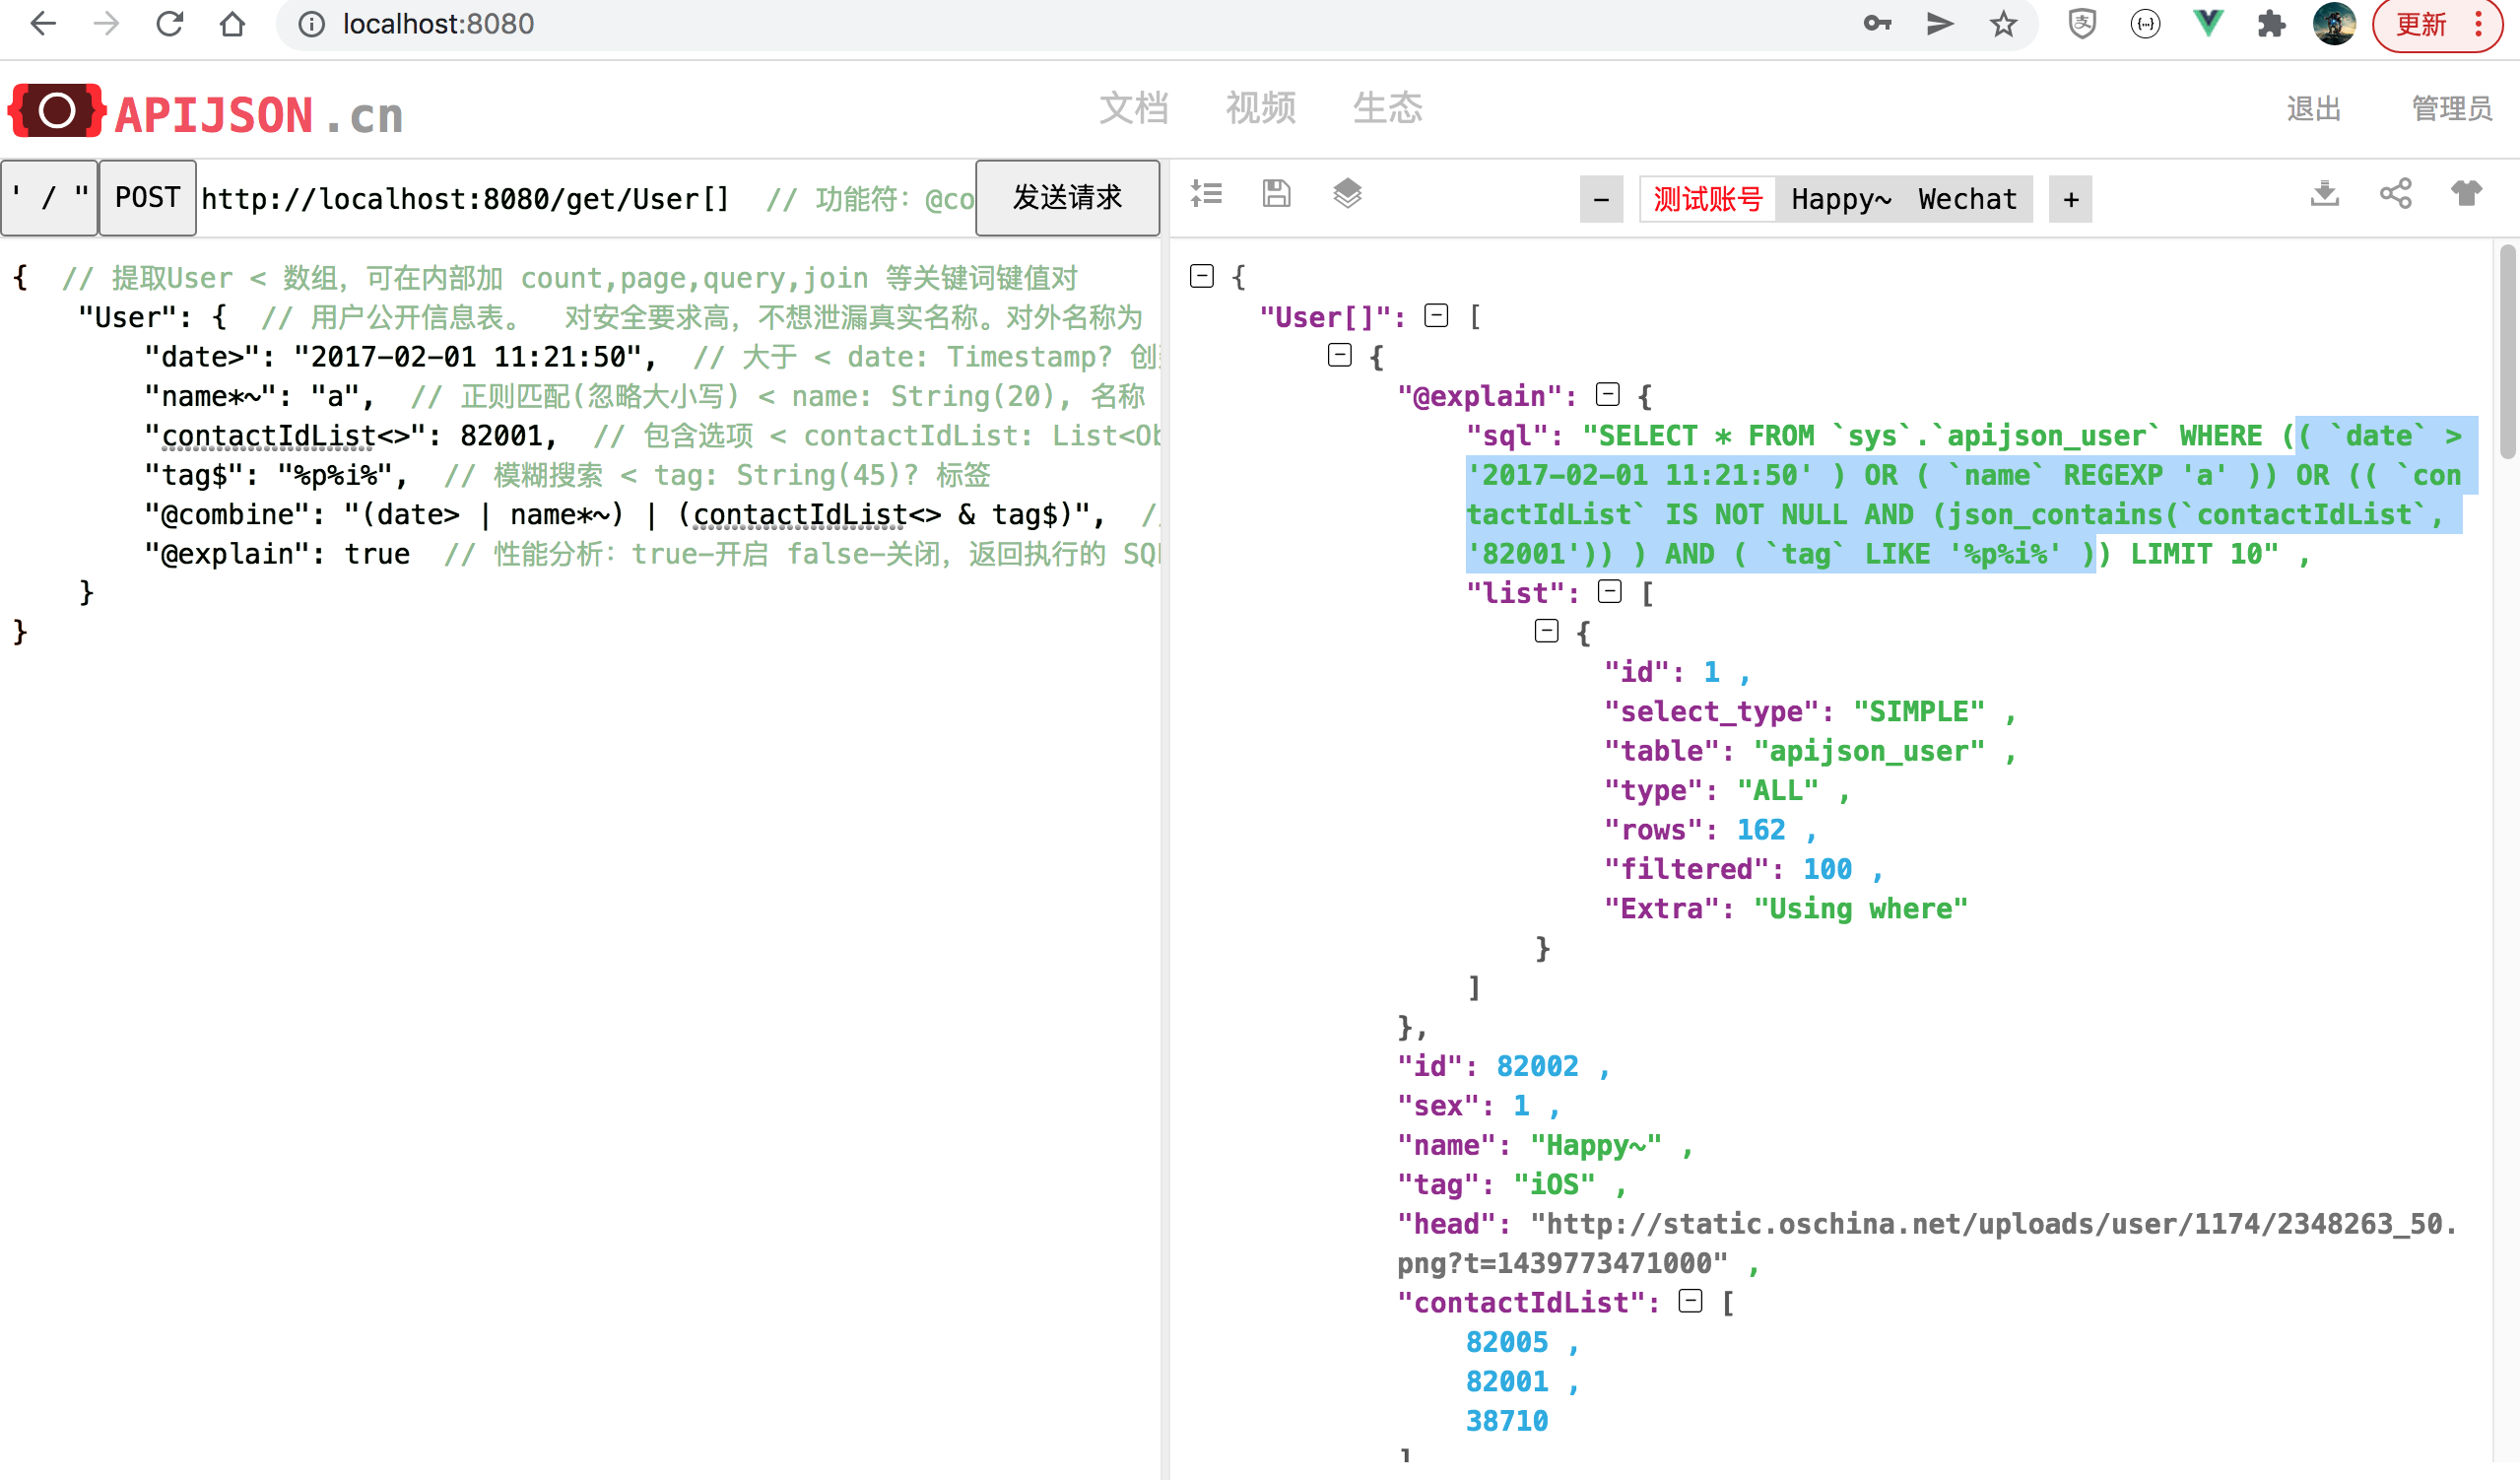This screenshot has height=1480, width=2520.
Task: Open the browser extensions puzzle icon
Action: (2271, 24)
